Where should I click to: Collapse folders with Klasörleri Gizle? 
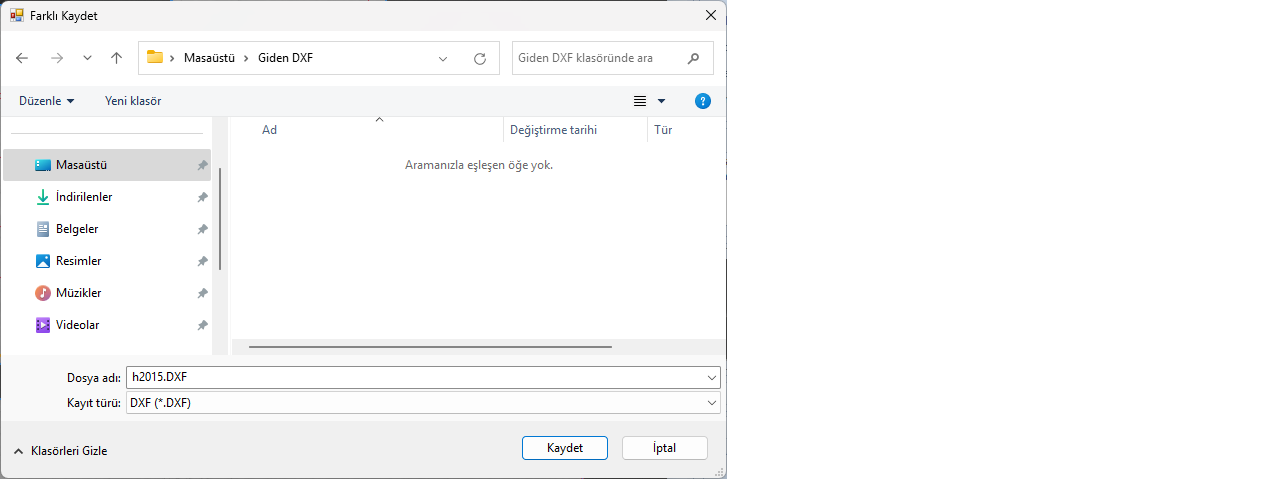61,451
